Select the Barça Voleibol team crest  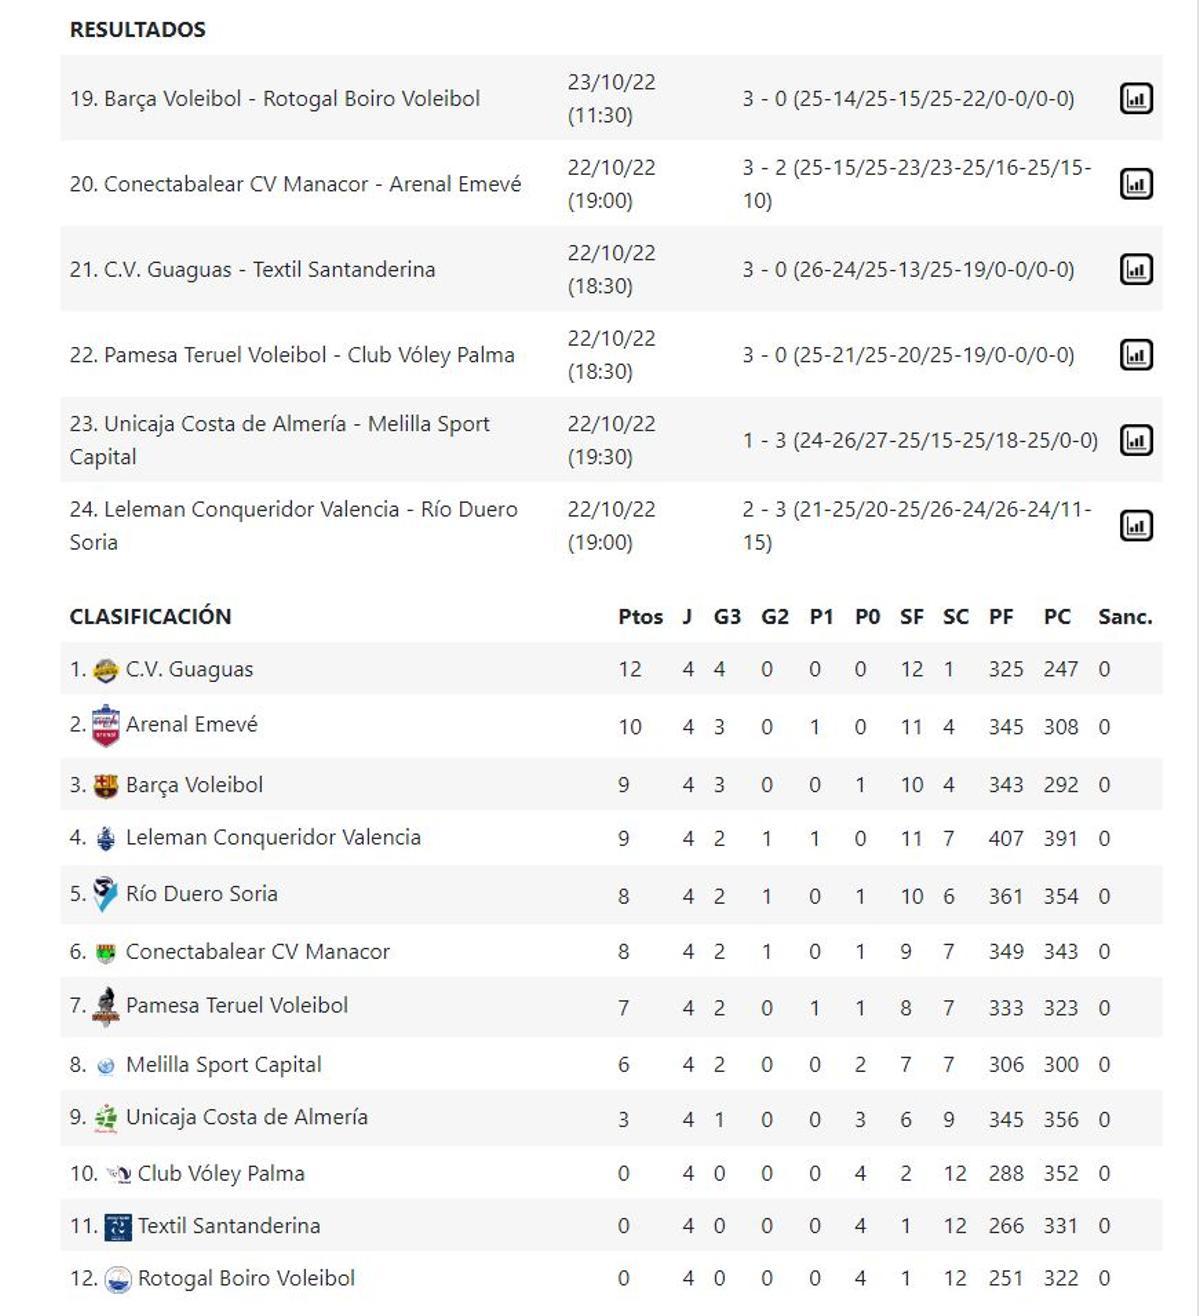[x=105, y=784]
